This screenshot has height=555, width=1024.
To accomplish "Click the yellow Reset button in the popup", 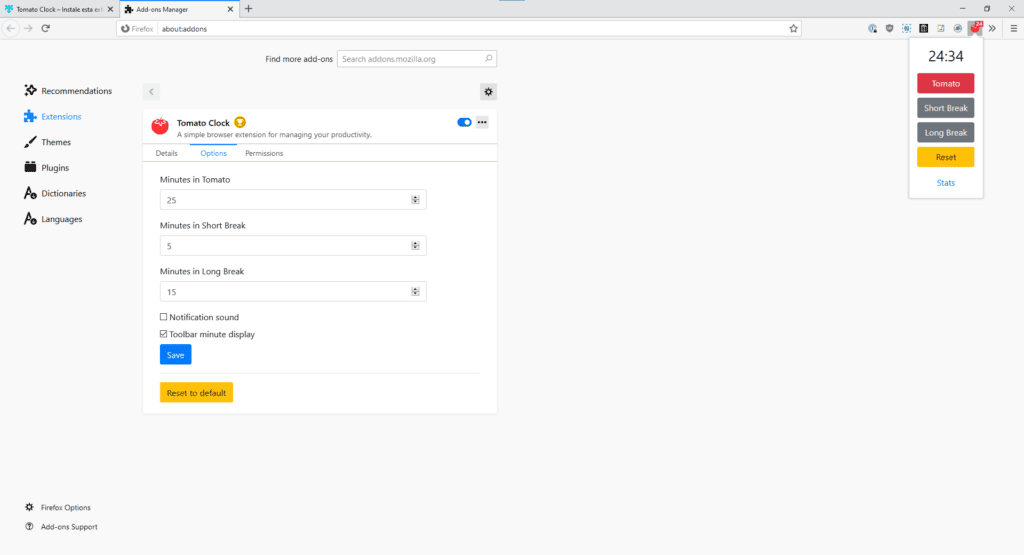I will point(946,157).
